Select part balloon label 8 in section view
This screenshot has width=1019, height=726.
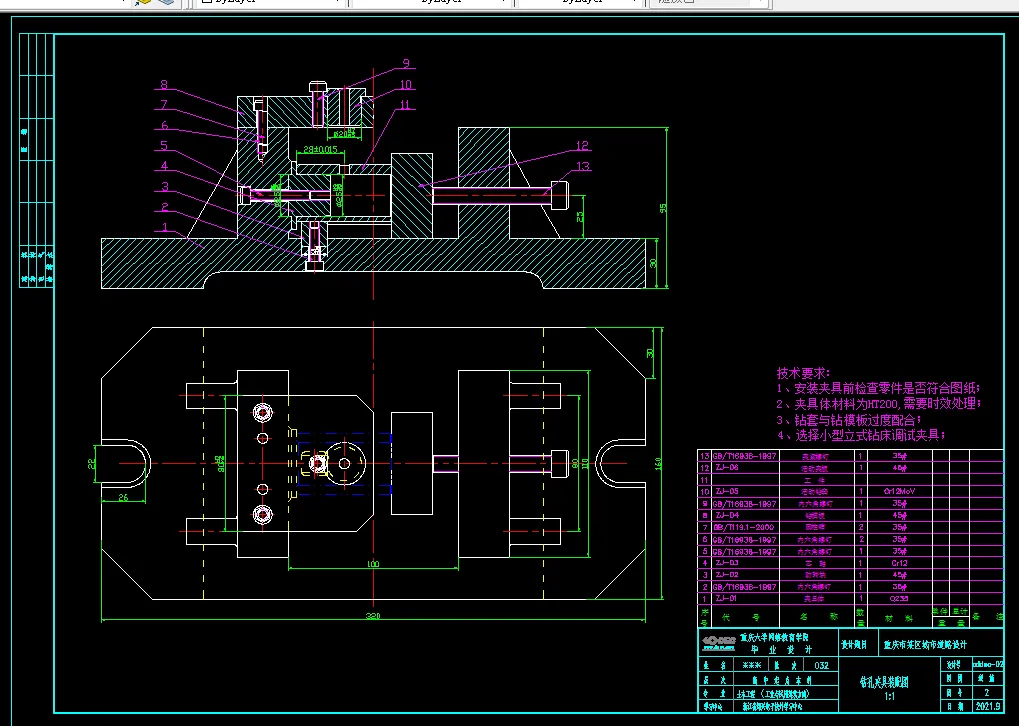point(164,84)
